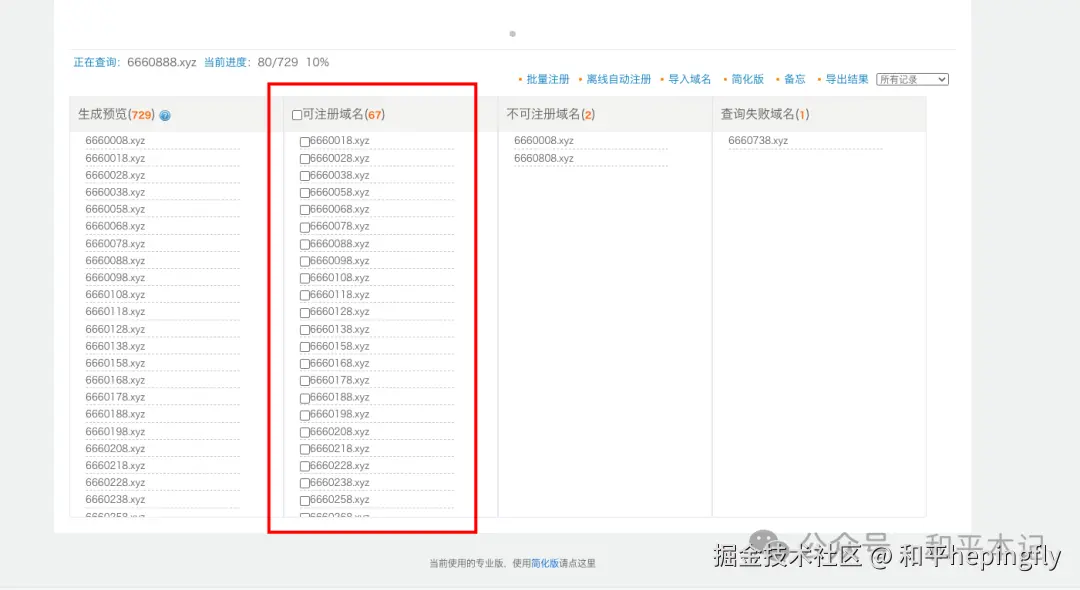Switch to 简化版 in the toolbar links
This screenshot has height=590, width=1080.
pyautogui.click(x=747, y=79)
